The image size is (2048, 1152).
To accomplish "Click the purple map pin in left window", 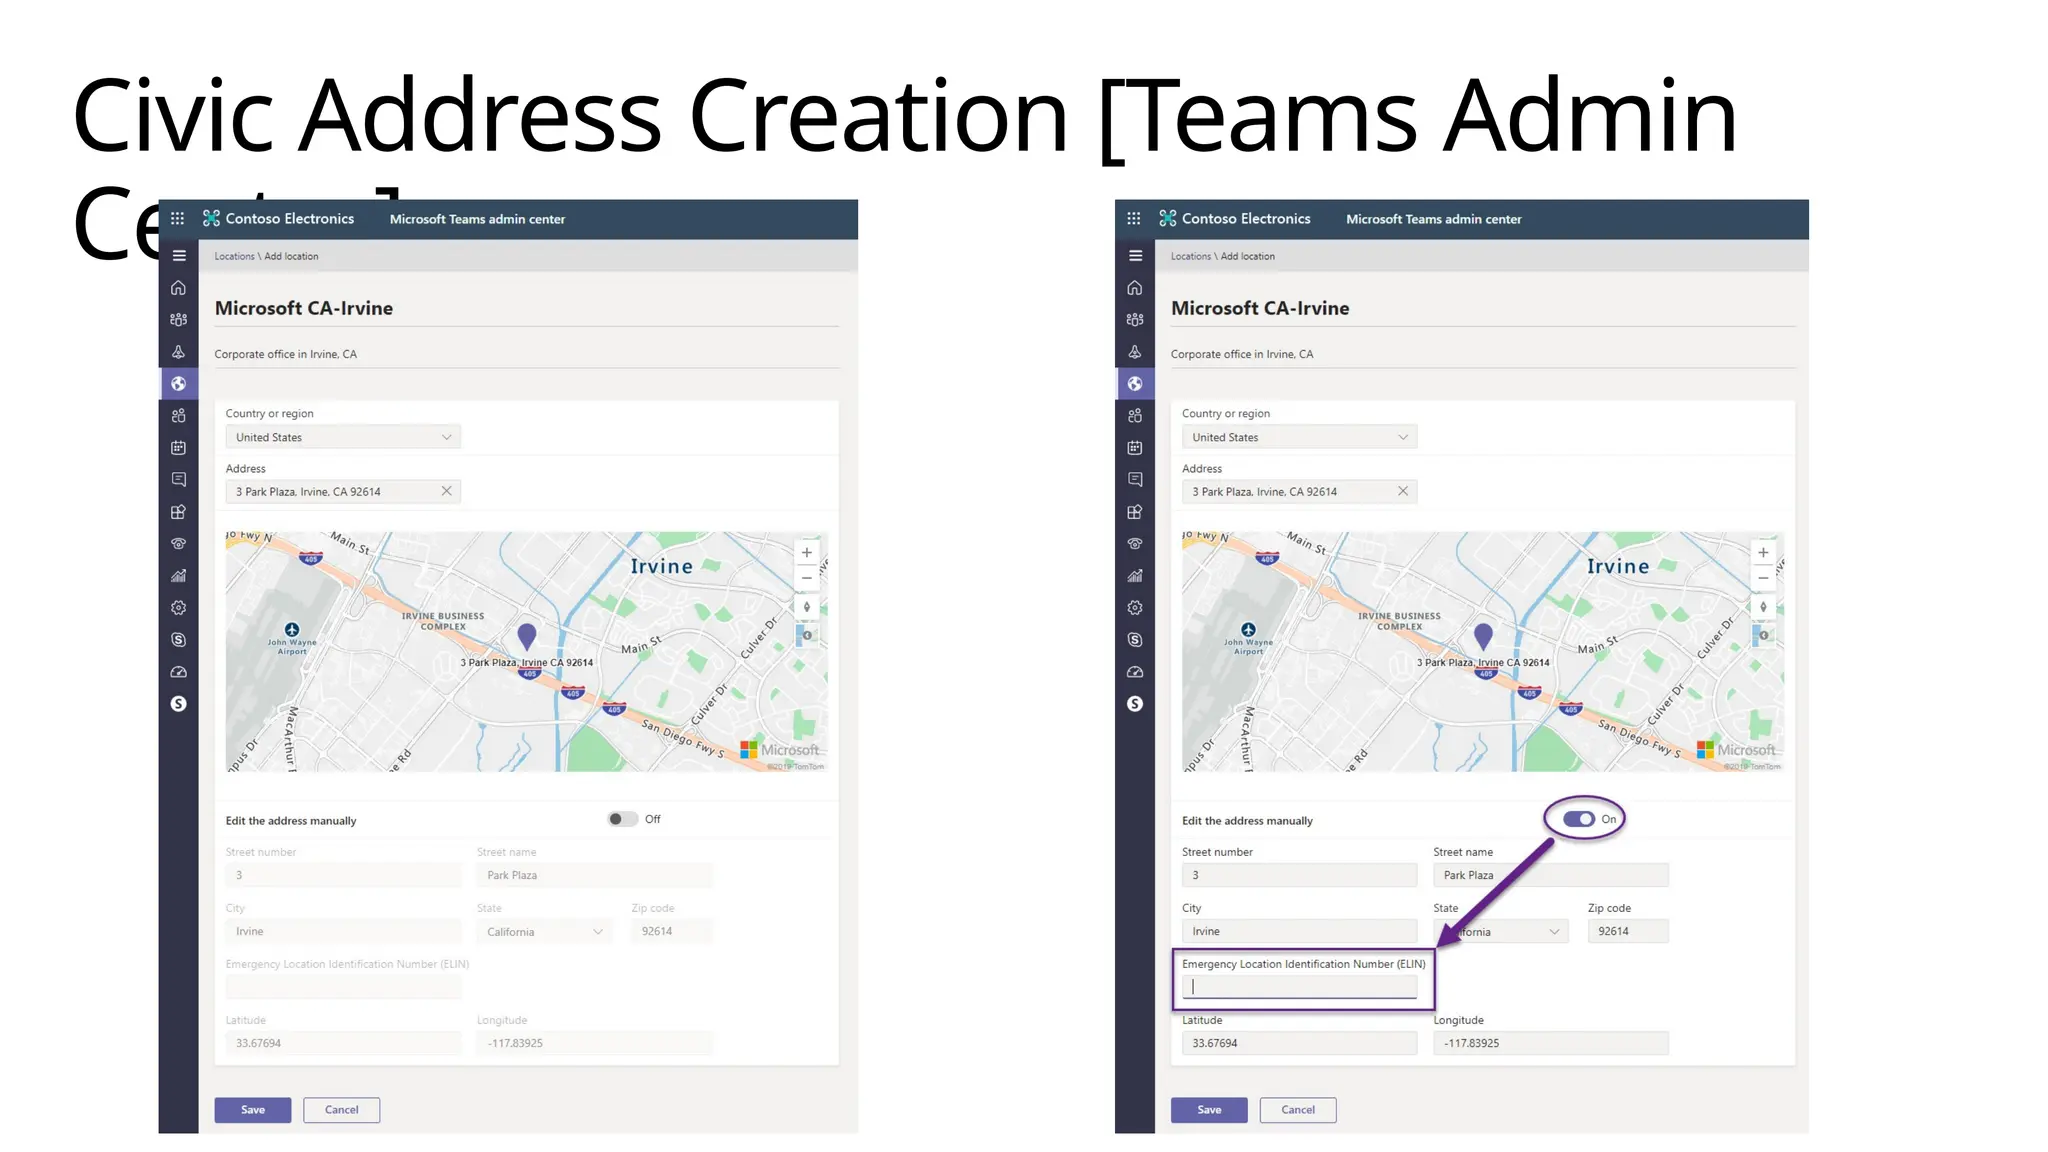I will click(x=527, y=636).
